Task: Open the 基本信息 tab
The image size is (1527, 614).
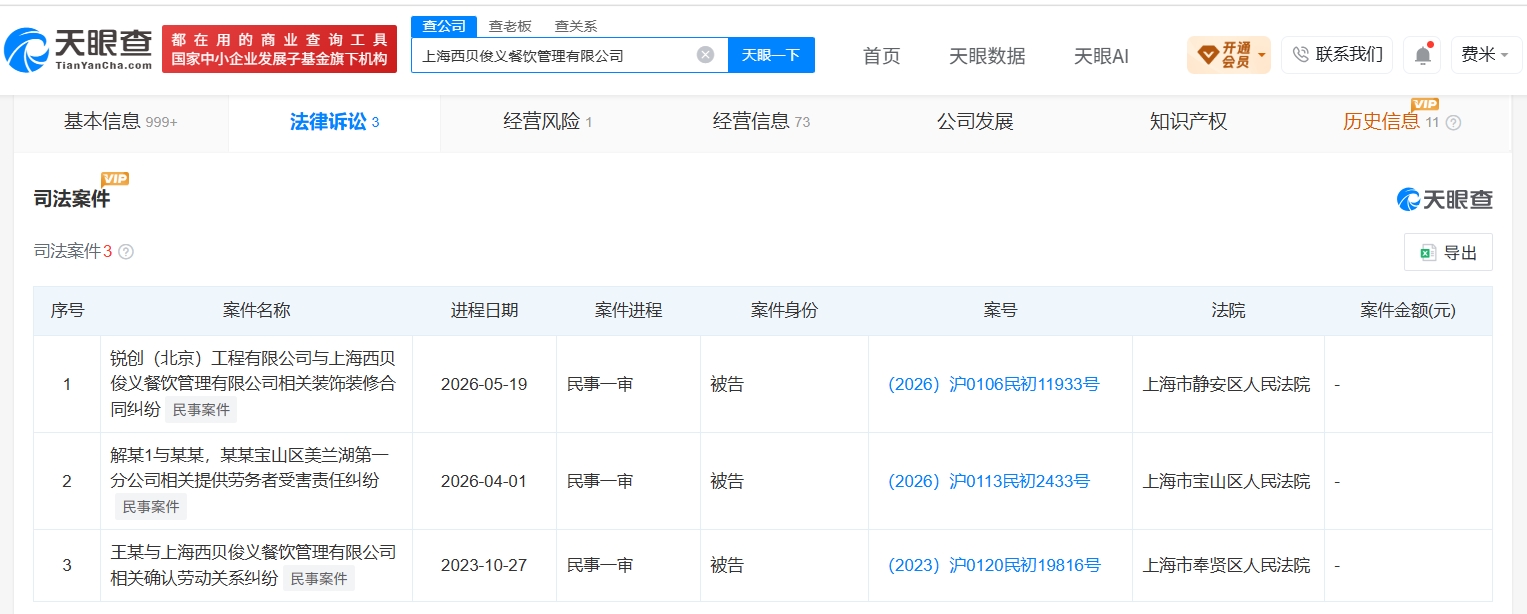Action: click(120, 122)
